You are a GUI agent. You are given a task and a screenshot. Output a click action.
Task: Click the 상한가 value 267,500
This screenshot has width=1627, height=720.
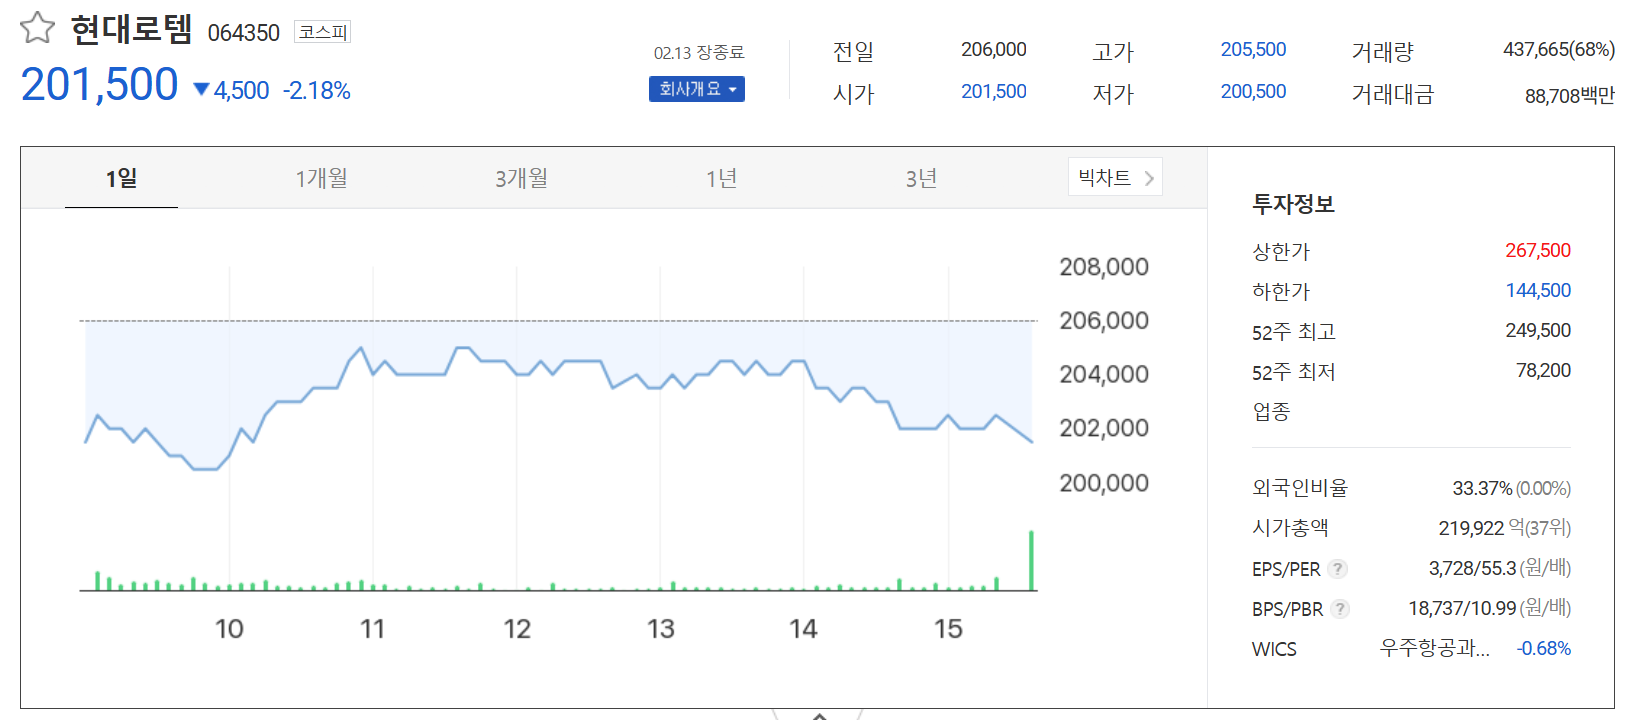(1538, 251)
